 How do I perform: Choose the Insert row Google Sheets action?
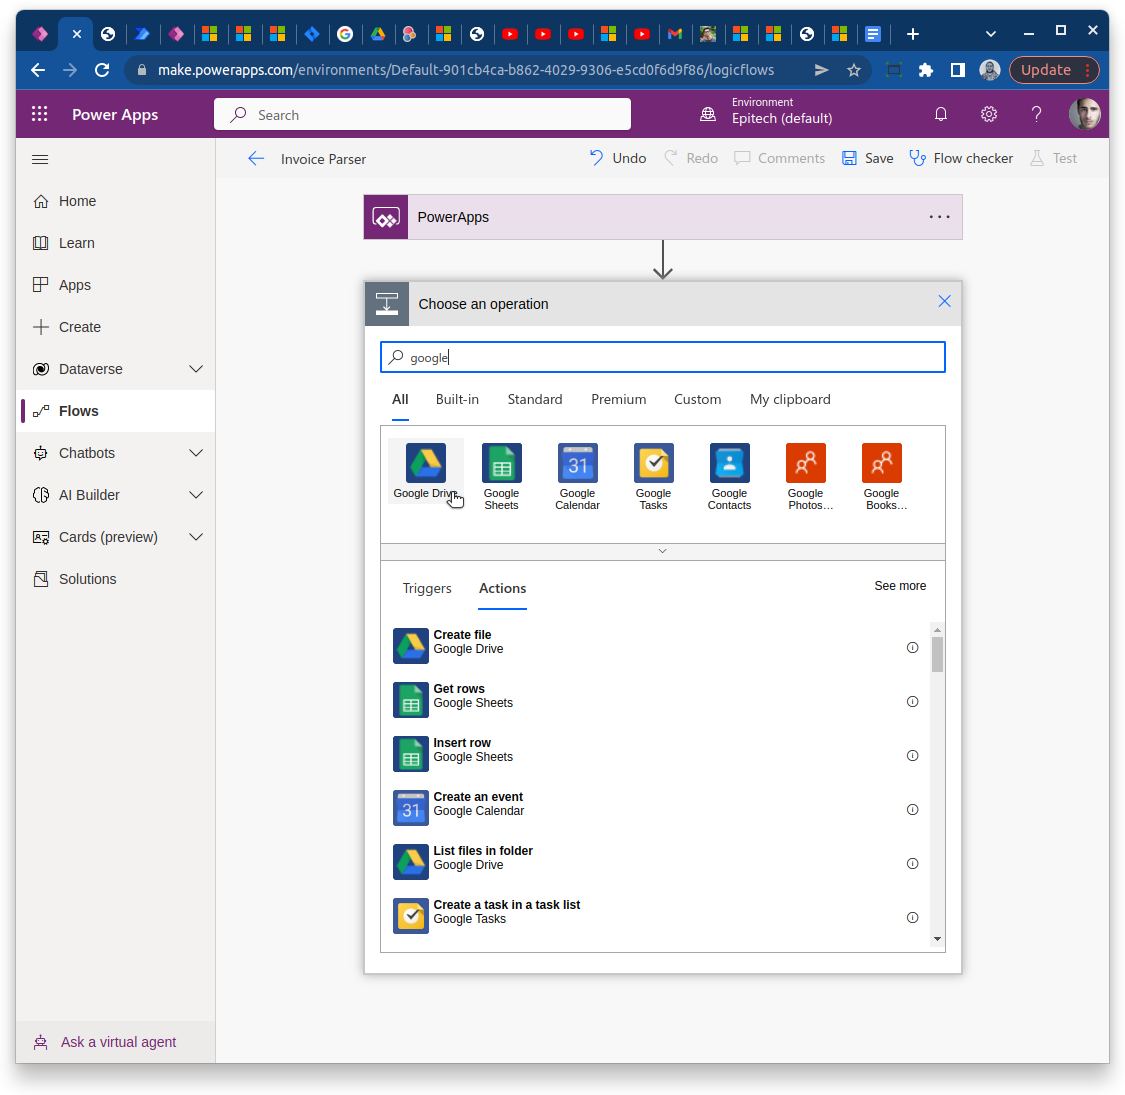[x=656, y=752]
